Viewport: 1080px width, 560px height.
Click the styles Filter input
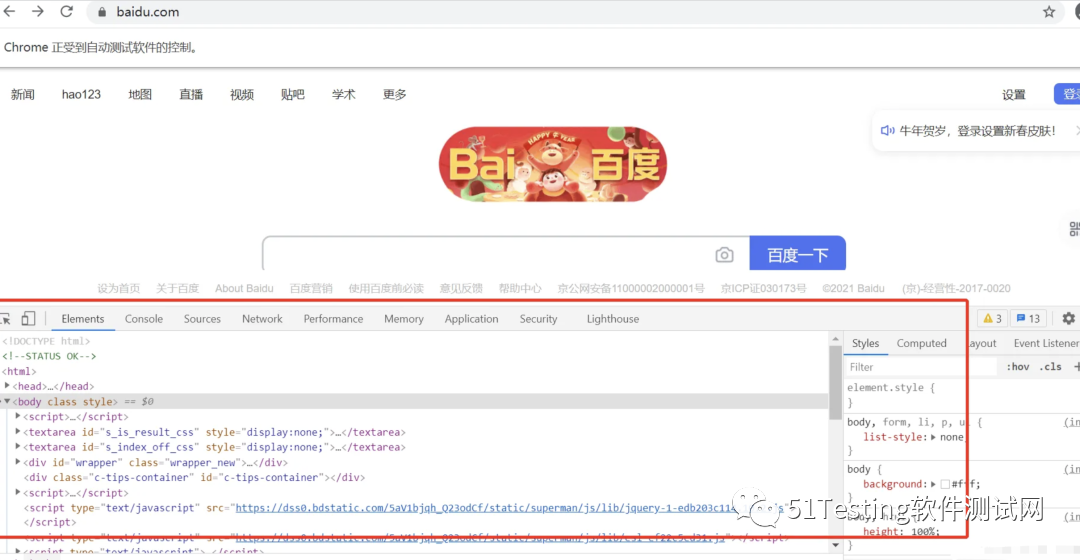921,367
